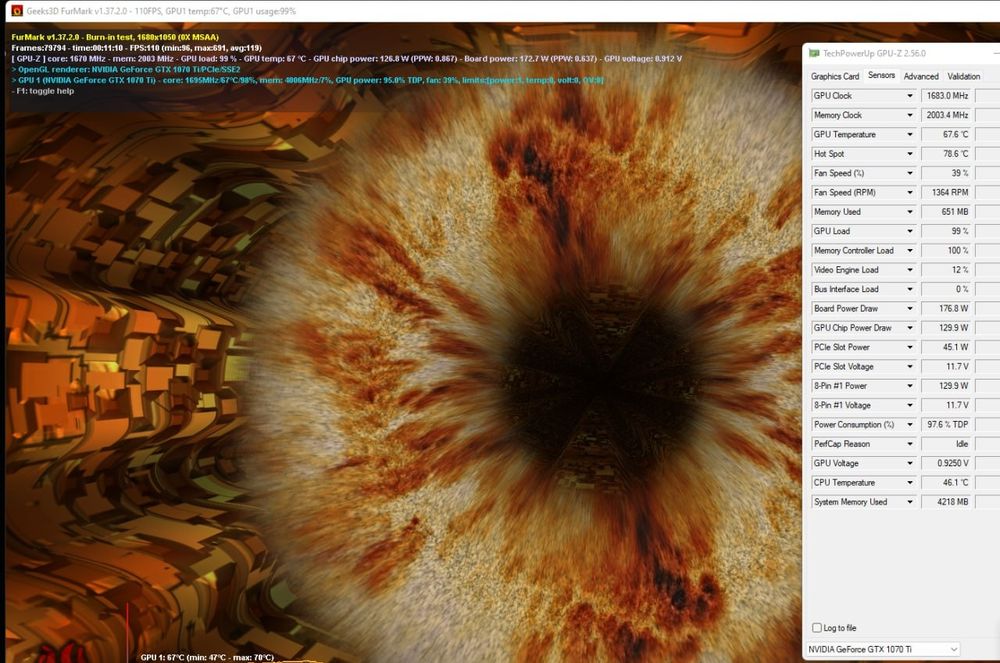Click the GPU-Z logo icon in title bar
Image resolution: width=1000 pixels, height=663 pixels.
814,54
